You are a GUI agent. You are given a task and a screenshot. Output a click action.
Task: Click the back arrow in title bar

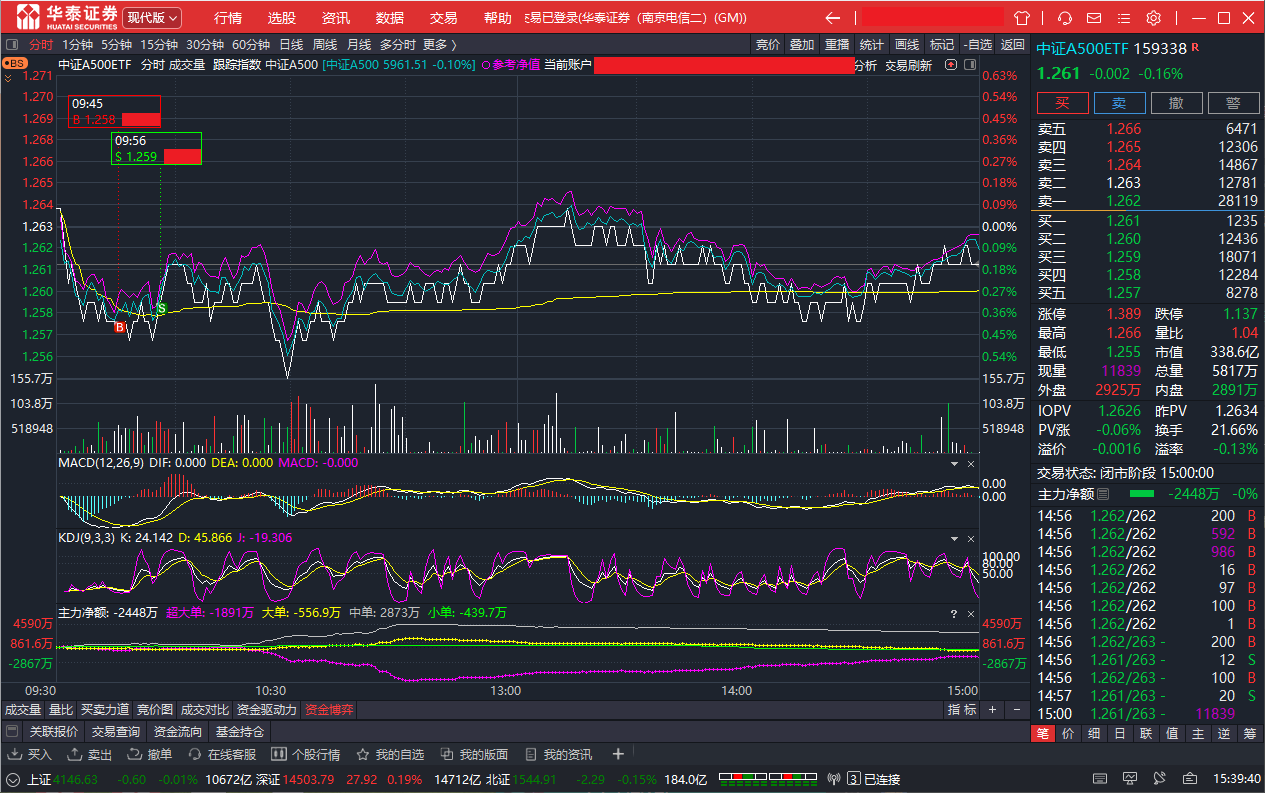(832, 18)
